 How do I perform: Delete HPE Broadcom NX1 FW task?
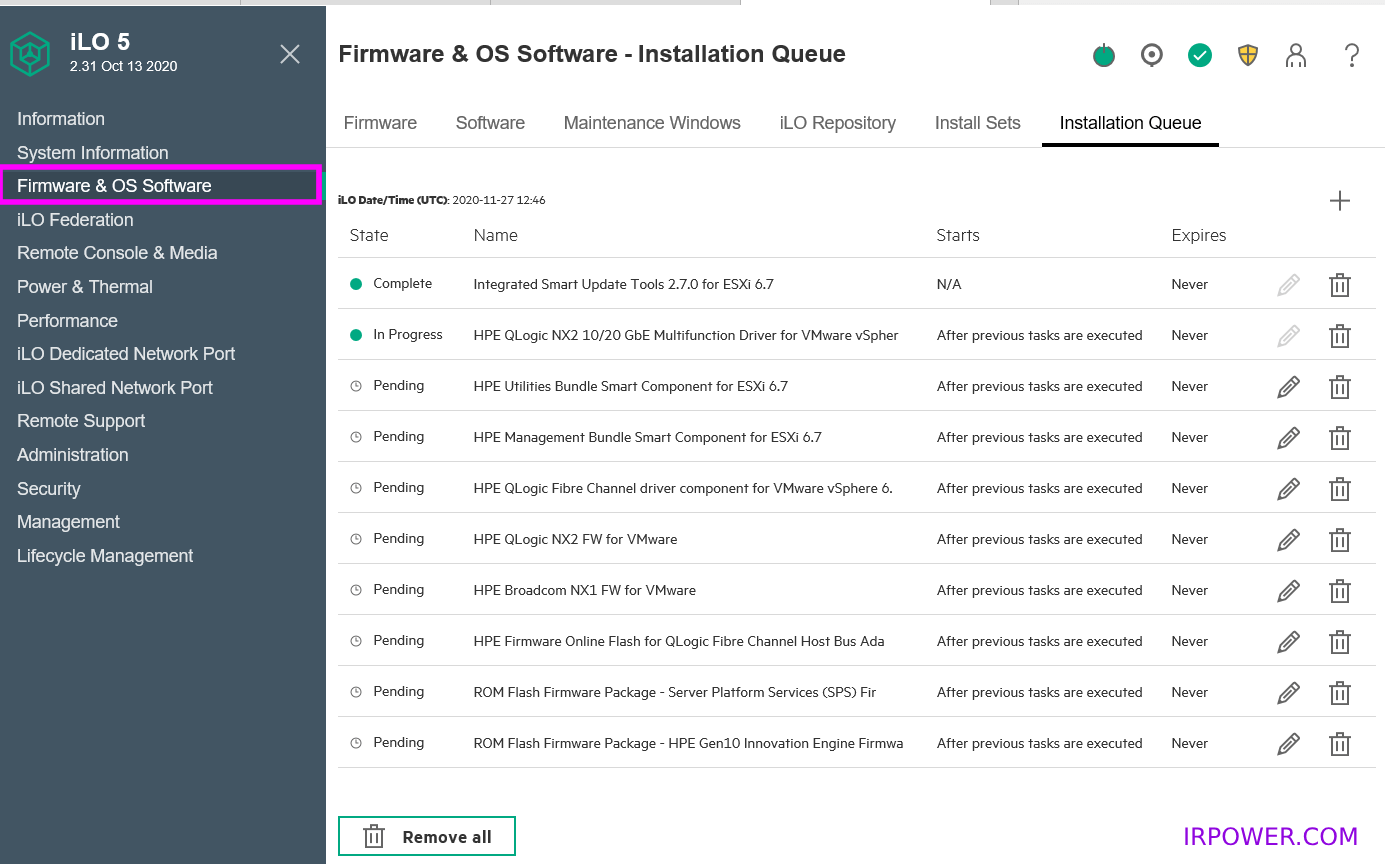pyautogui.click(x=1340, y=591)
